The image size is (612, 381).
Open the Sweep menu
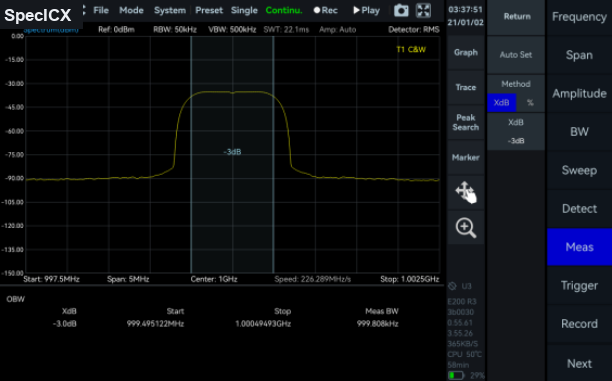click(x=579, y=170)
